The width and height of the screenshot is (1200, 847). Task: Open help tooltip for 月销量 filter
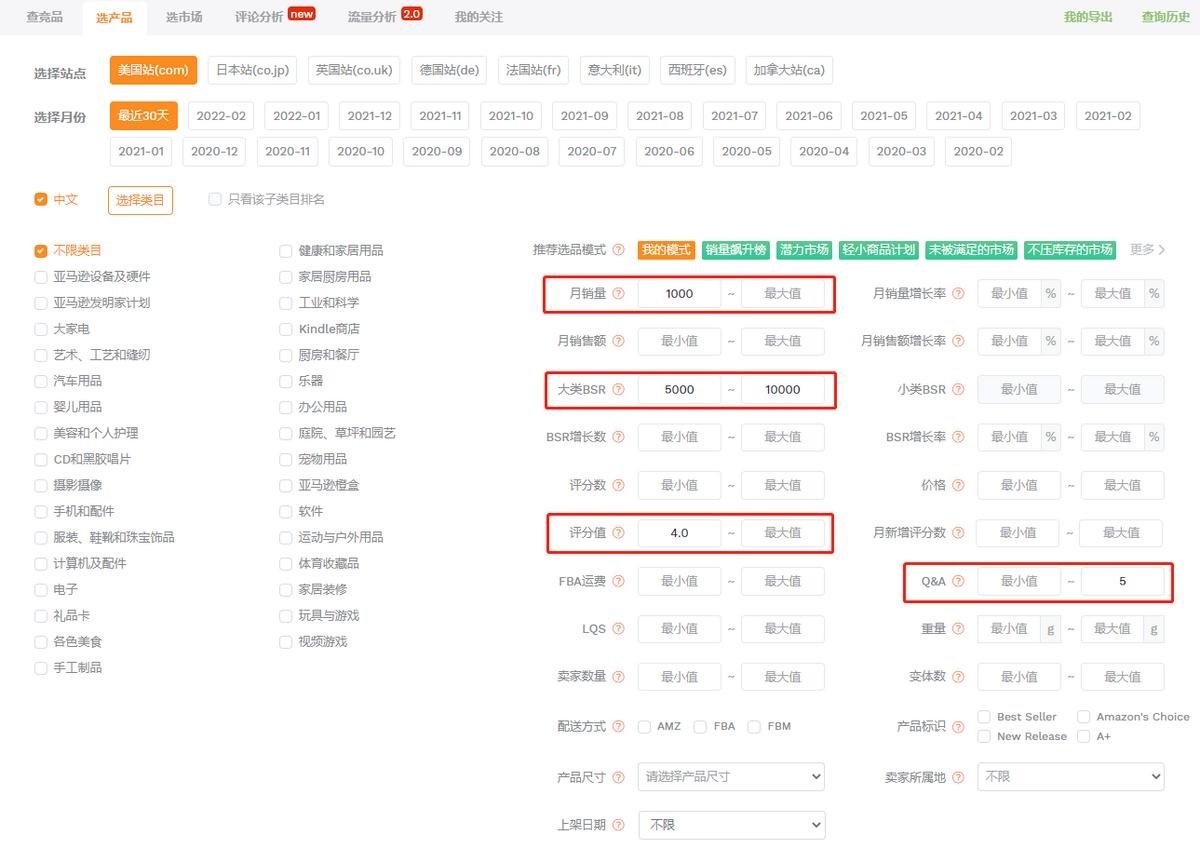tap(620, 293)
